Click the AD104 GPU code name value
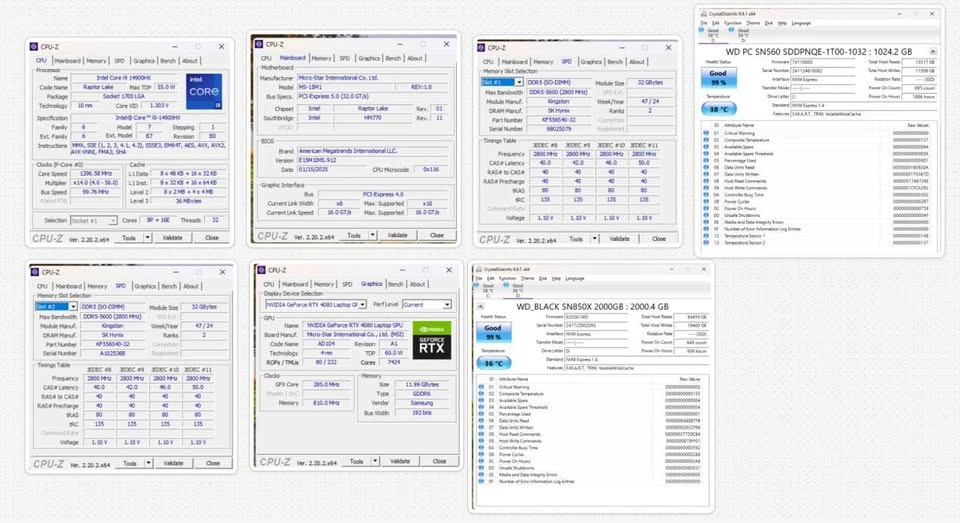Screen dimensions: 960x523 coord(326,344)
